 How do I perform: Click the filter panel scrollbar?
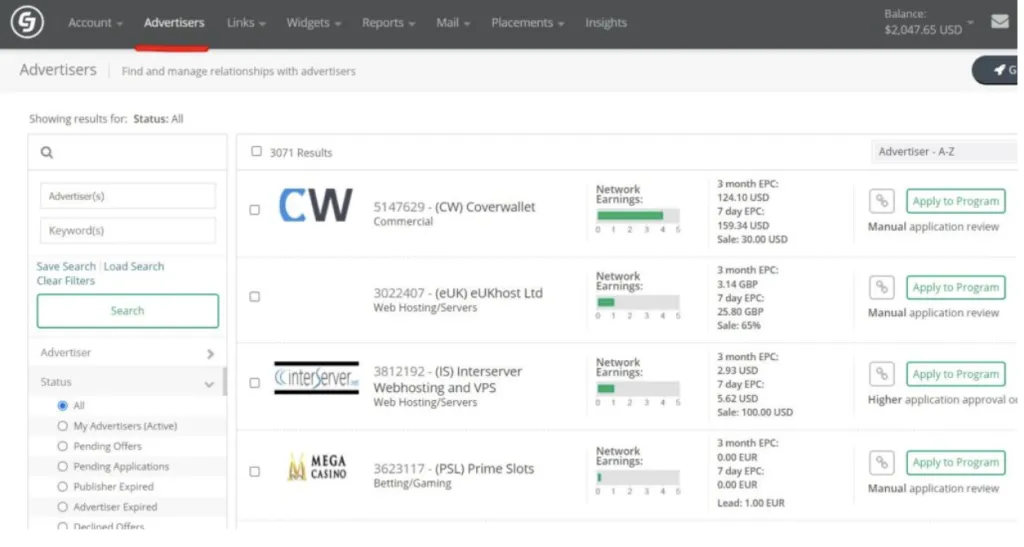[225, 382]
